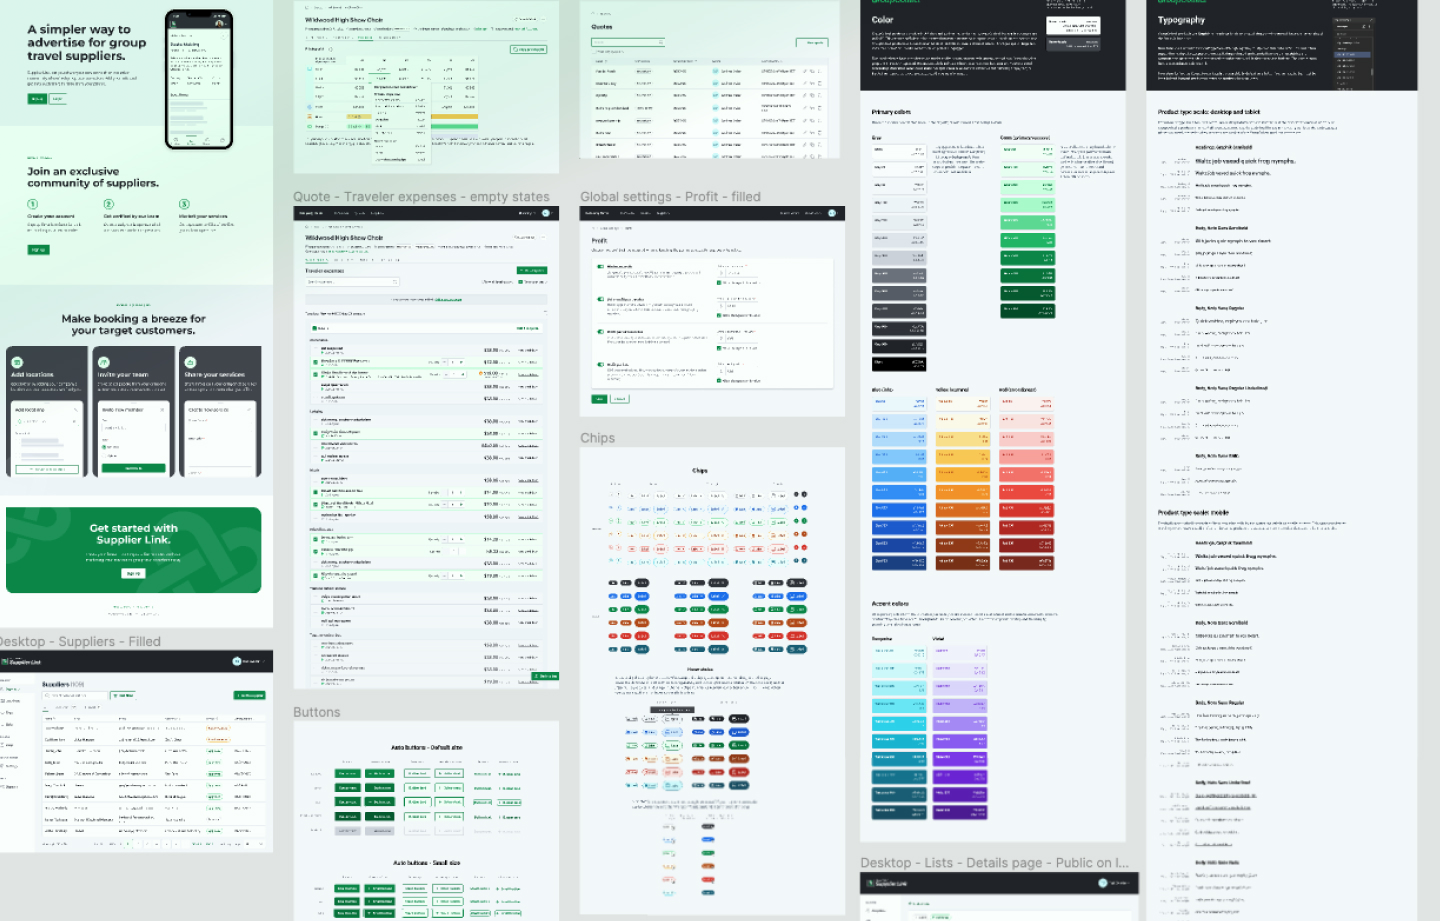The width and height of the screenshot is (1440, 921).
Task: Click the heading Join an exclusive community of suppliers
Action: click(93, 177)
